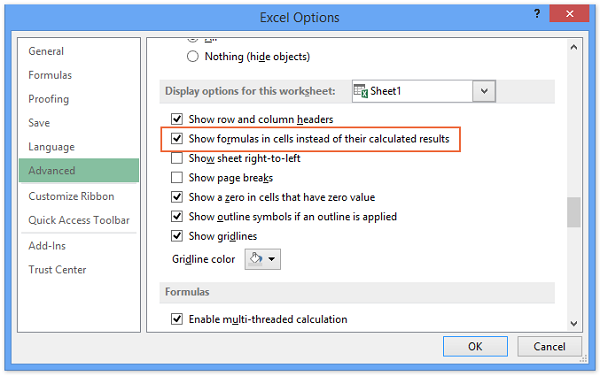Screen dimensions: 600x376
Task: Click the vertical scrollbar thumb
Action: tap(574, 212)
